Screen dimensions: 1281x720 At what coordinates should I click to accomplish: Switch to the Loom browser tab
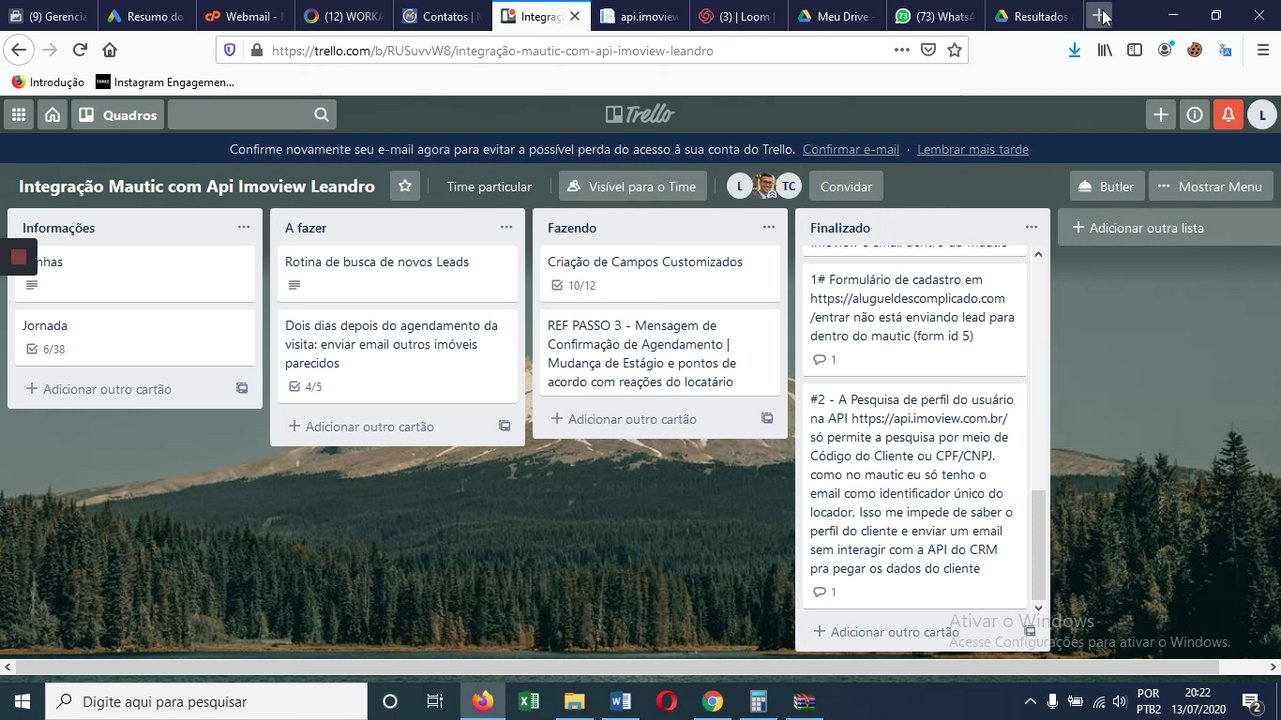tap(738, 16)
